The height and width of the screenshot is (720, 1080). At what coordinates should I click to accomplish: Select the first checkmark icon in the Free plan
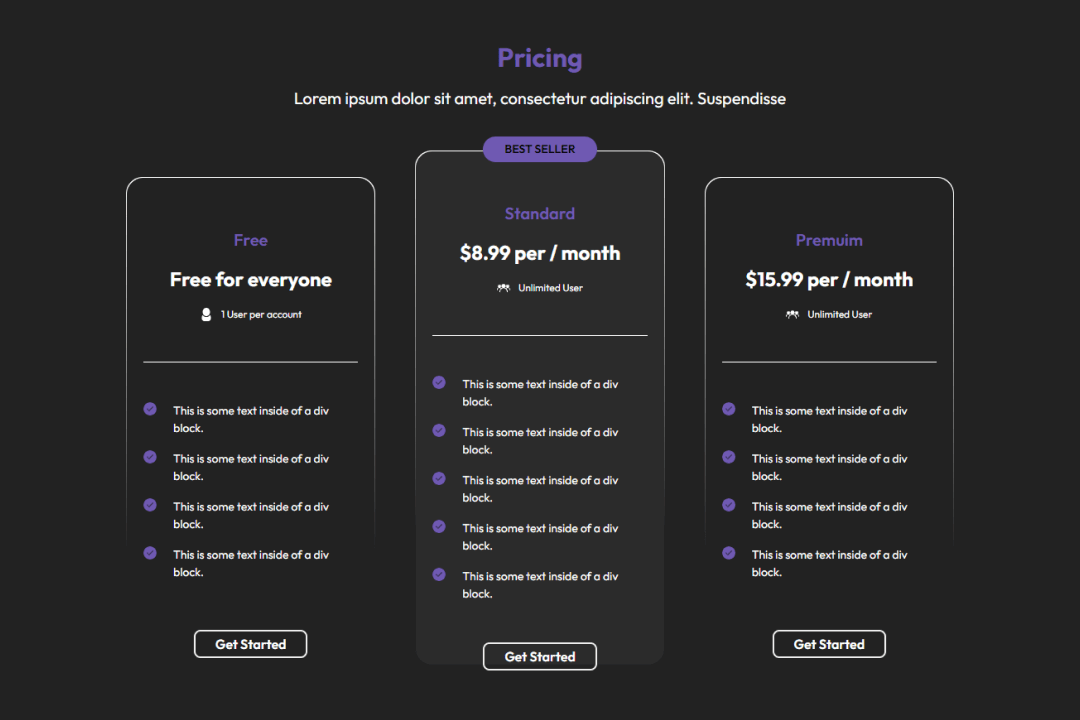150,408
